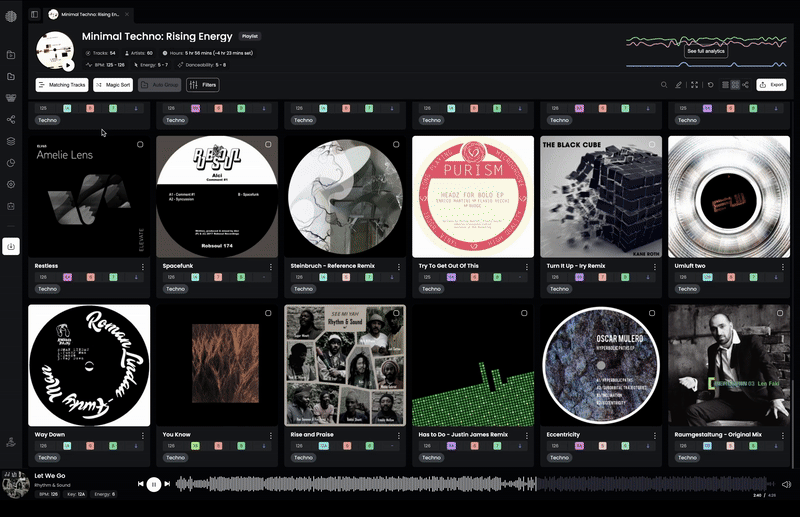Image resolution: width=800 pixels, height=517 pixels.
Task: Open the second folder icon in left sidebar
Action: [x=11, y=76]
